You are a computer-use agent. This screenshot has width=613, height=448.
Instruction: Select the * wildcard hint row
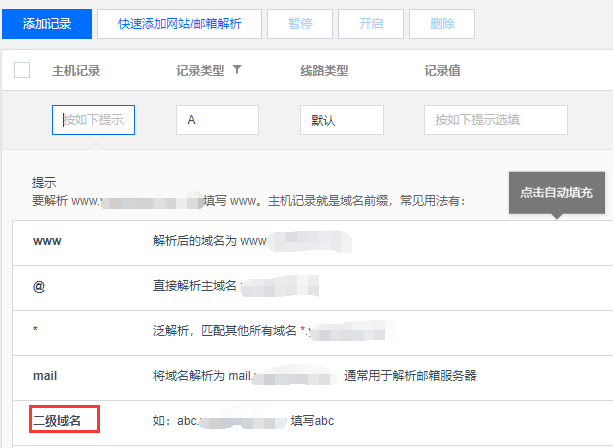[313, 333]
